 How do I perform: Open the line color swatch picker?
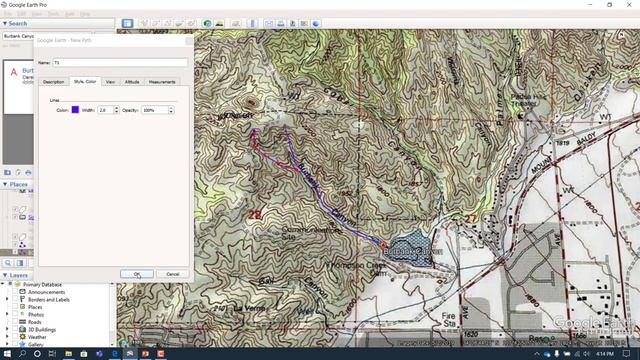[x=75, y=109]
